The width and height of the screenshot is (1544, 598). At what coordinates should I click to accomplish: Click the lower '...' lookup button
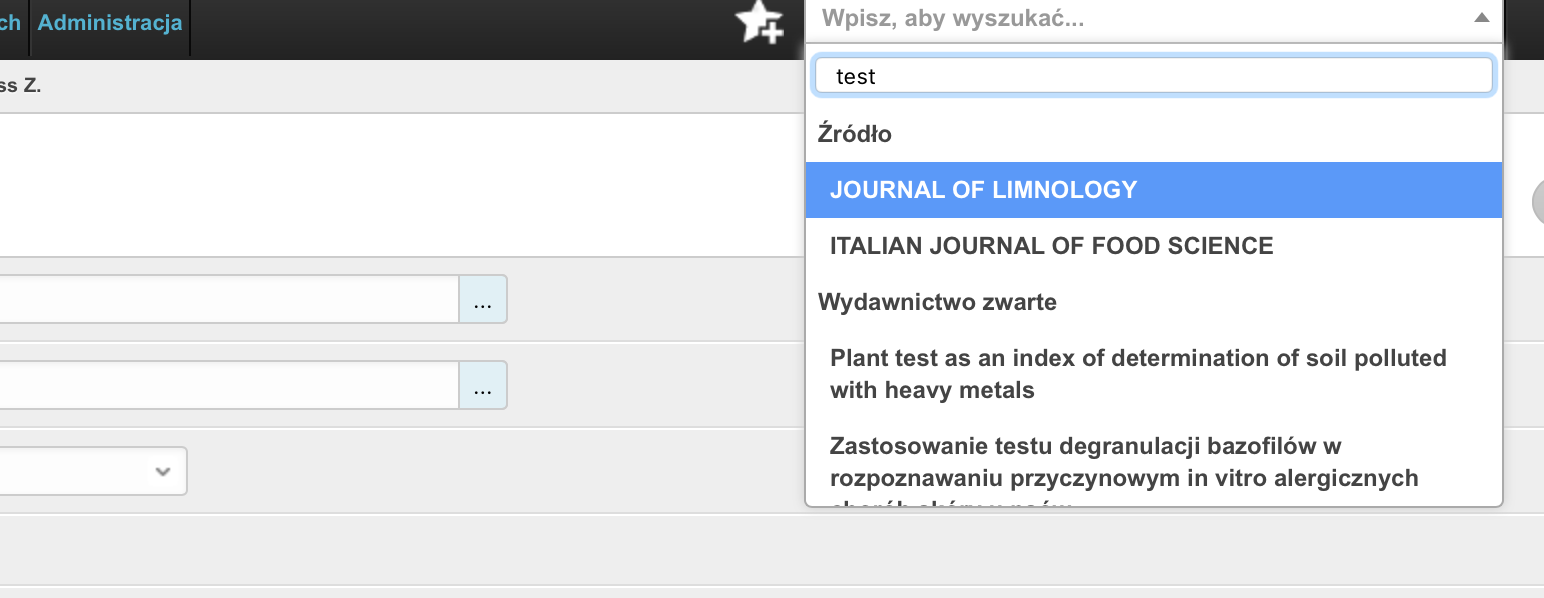(x=483, y=385)
